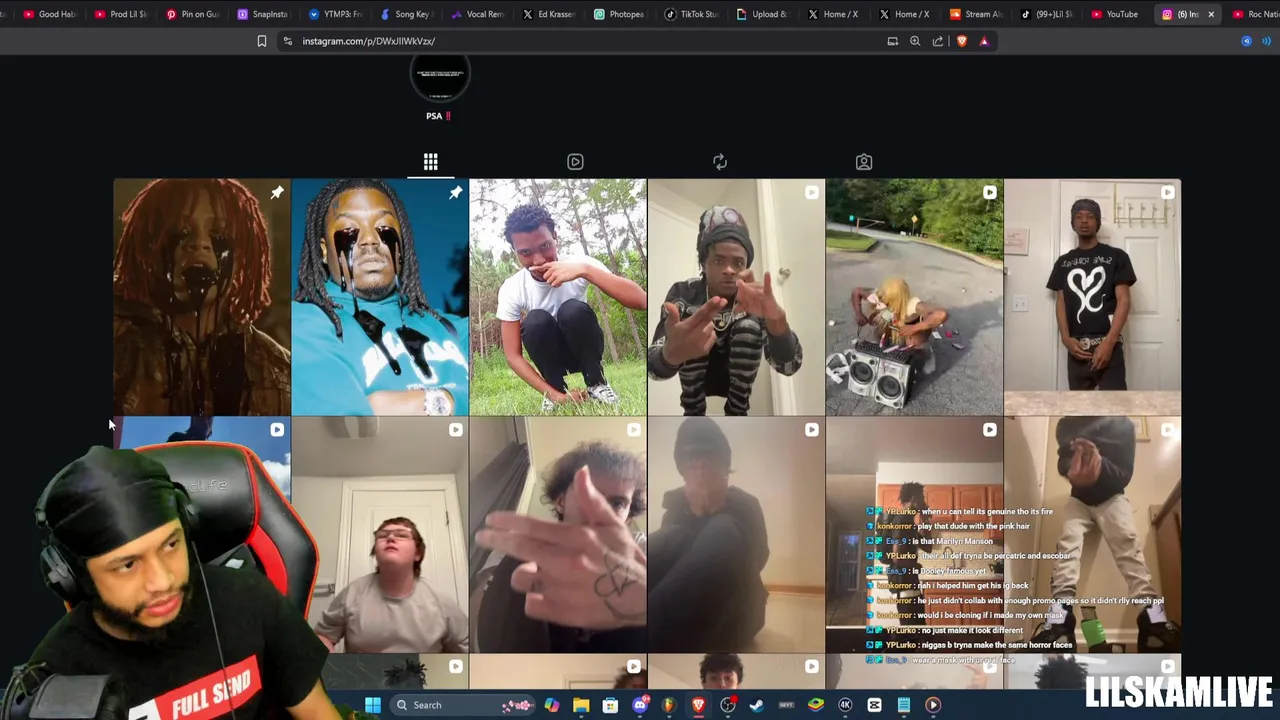1280x720 pixels.
Task: Close the active Instagram tab
Action: tap(1211, 14)
